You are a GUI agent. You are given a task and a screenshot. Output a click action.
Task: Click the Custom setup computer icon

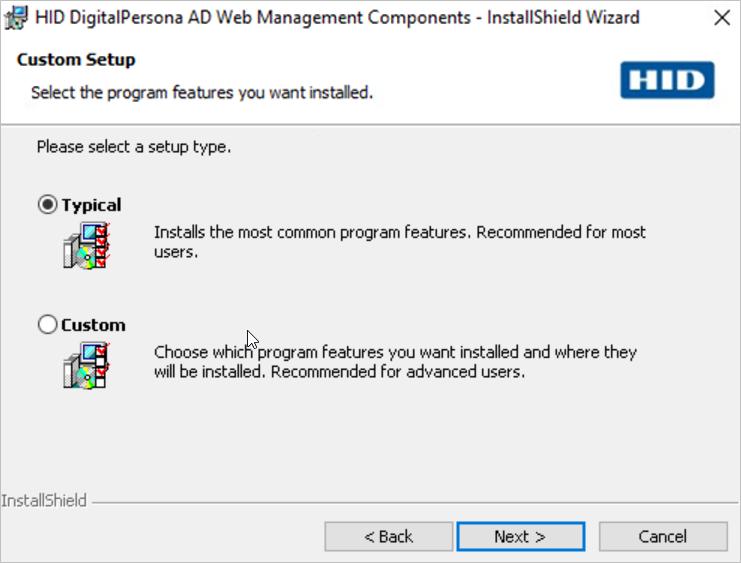tap(85, 365)
